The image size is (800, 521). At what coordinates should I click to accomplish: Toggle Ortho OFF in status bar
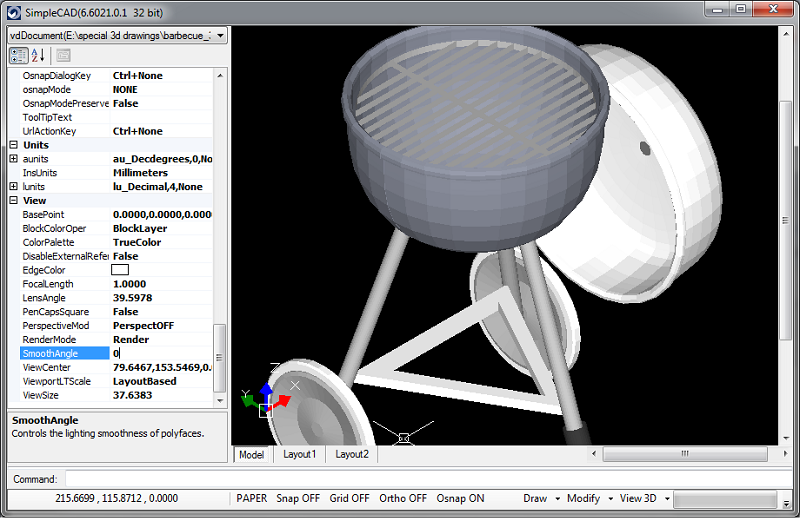[x=403, y=498]
